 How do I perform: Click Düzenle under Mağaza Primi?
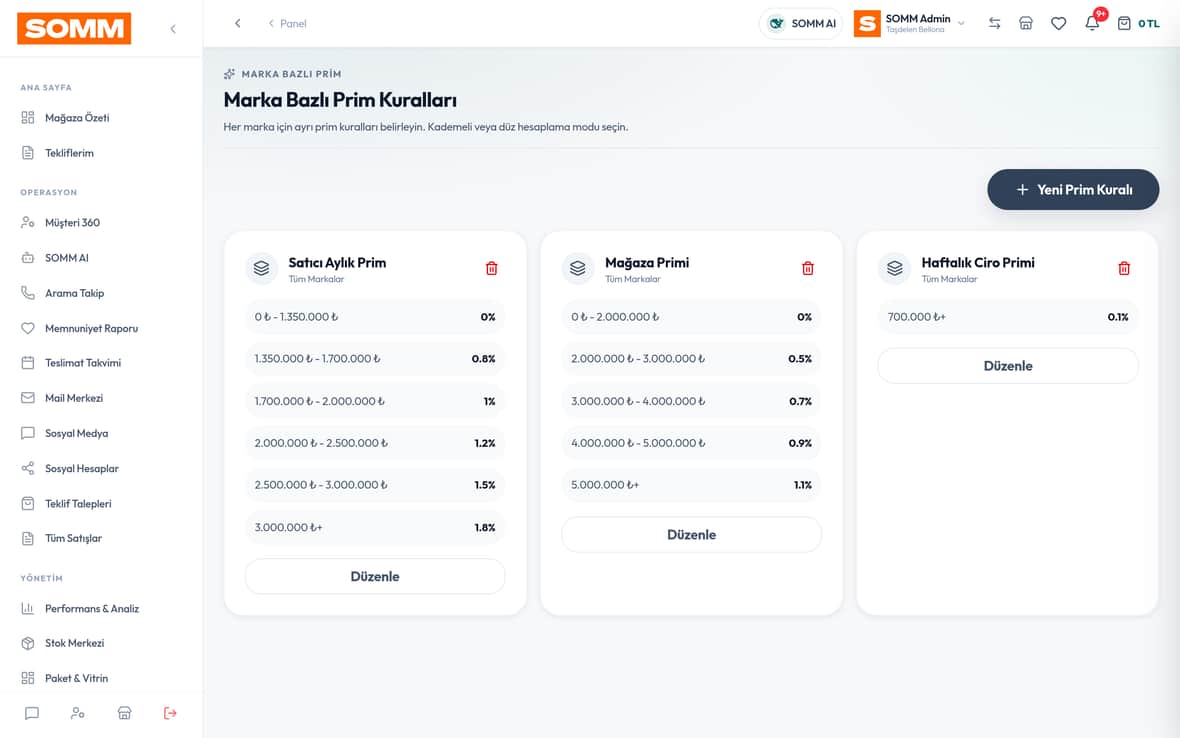pos(691,535)
